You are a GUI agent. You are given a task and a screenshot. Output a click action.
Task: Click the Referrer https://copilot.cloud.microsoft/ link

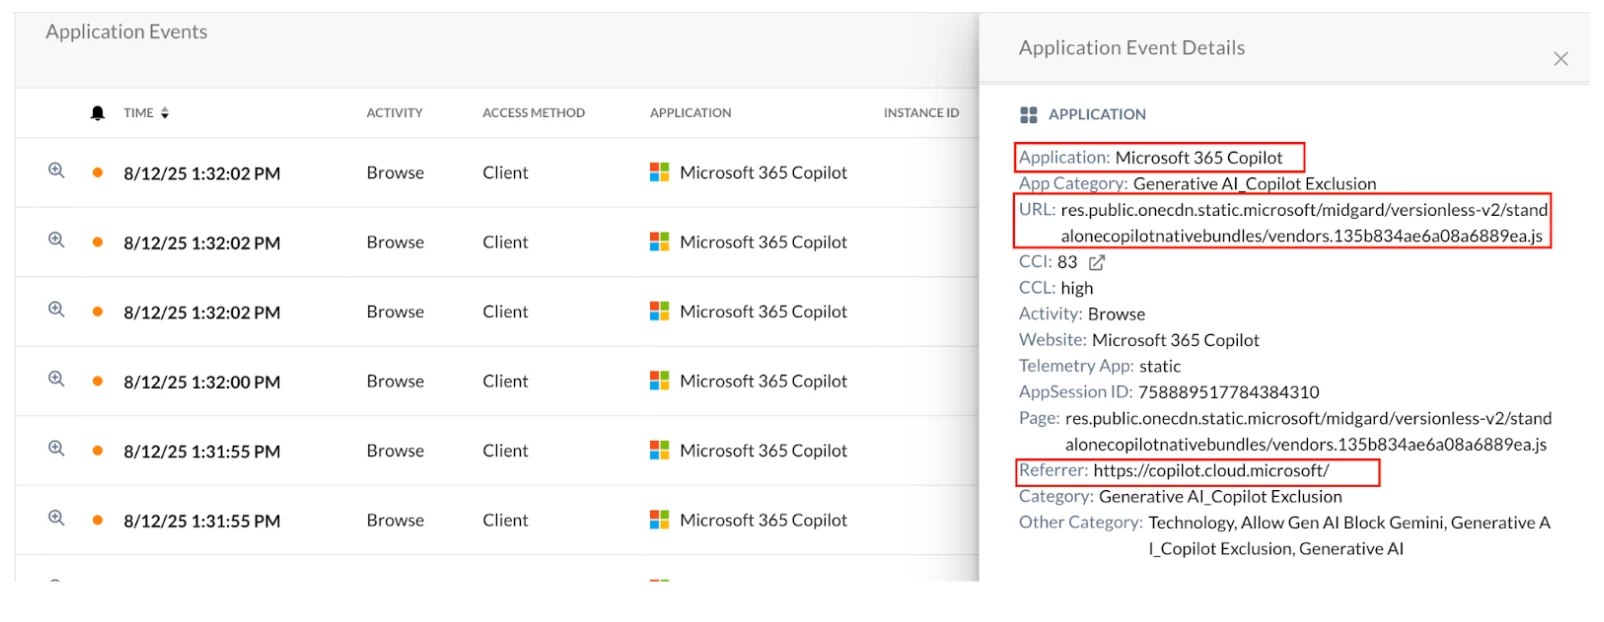coord(1211,471)
